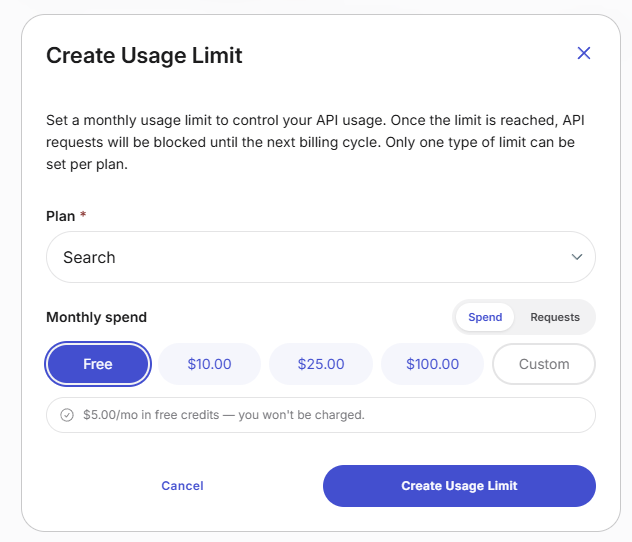Choose the $10.00 monthly spend option

pyautogui.click(x=209, y=364)
